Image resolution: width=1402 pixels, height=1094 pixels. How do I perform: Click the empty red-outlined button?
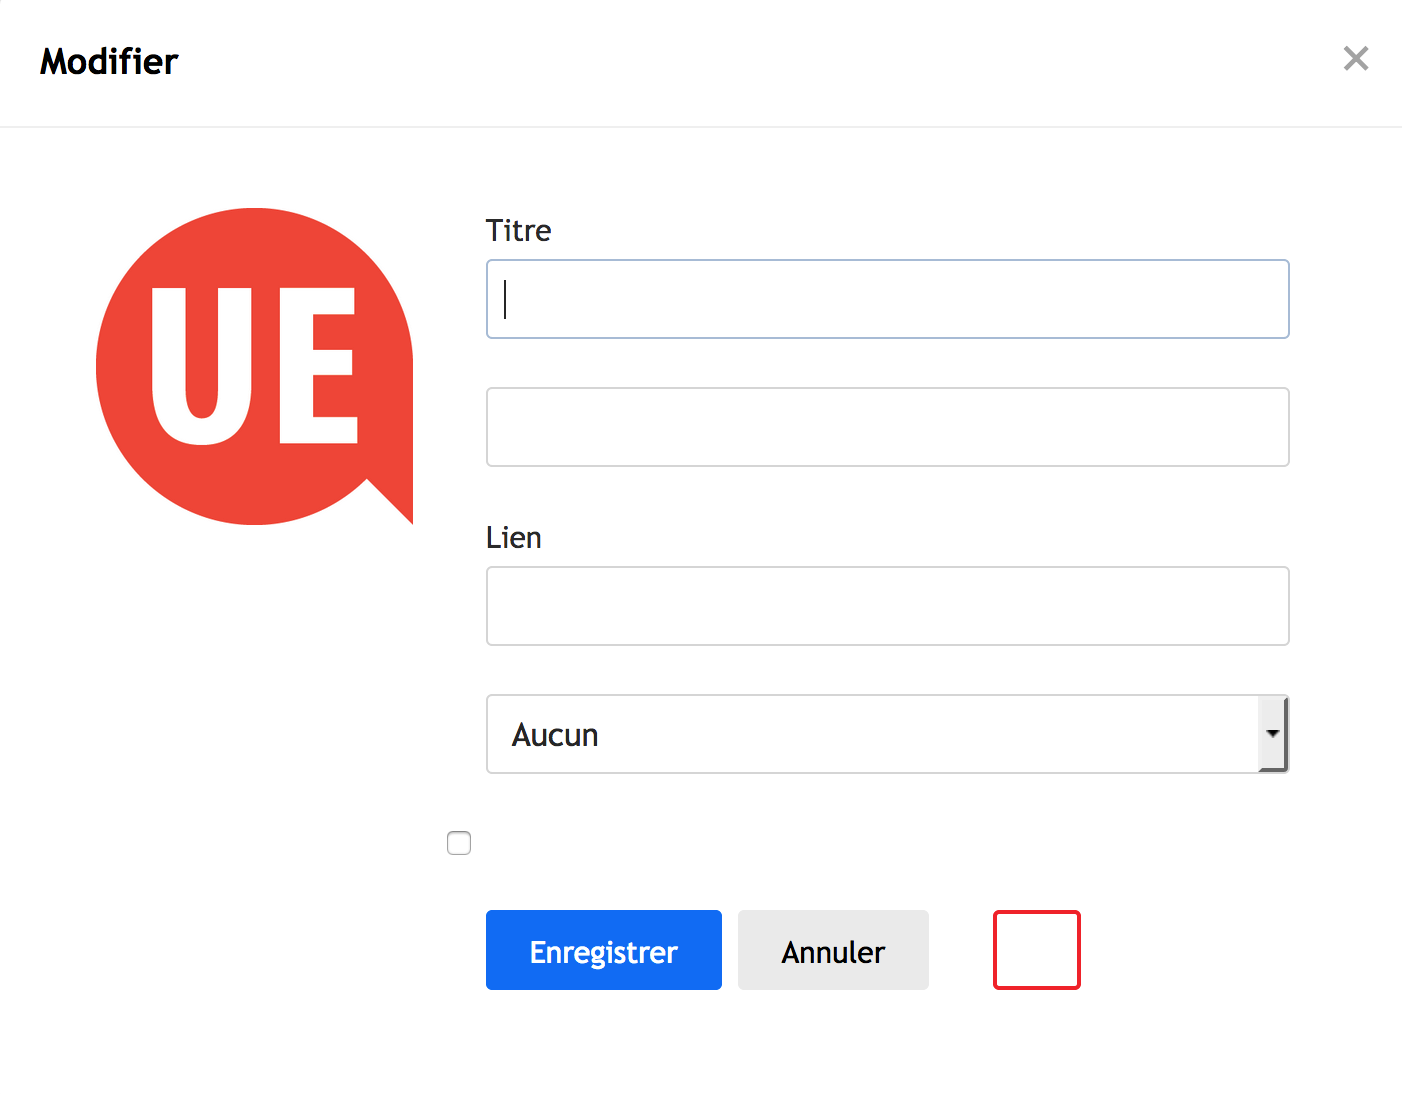1037,950
